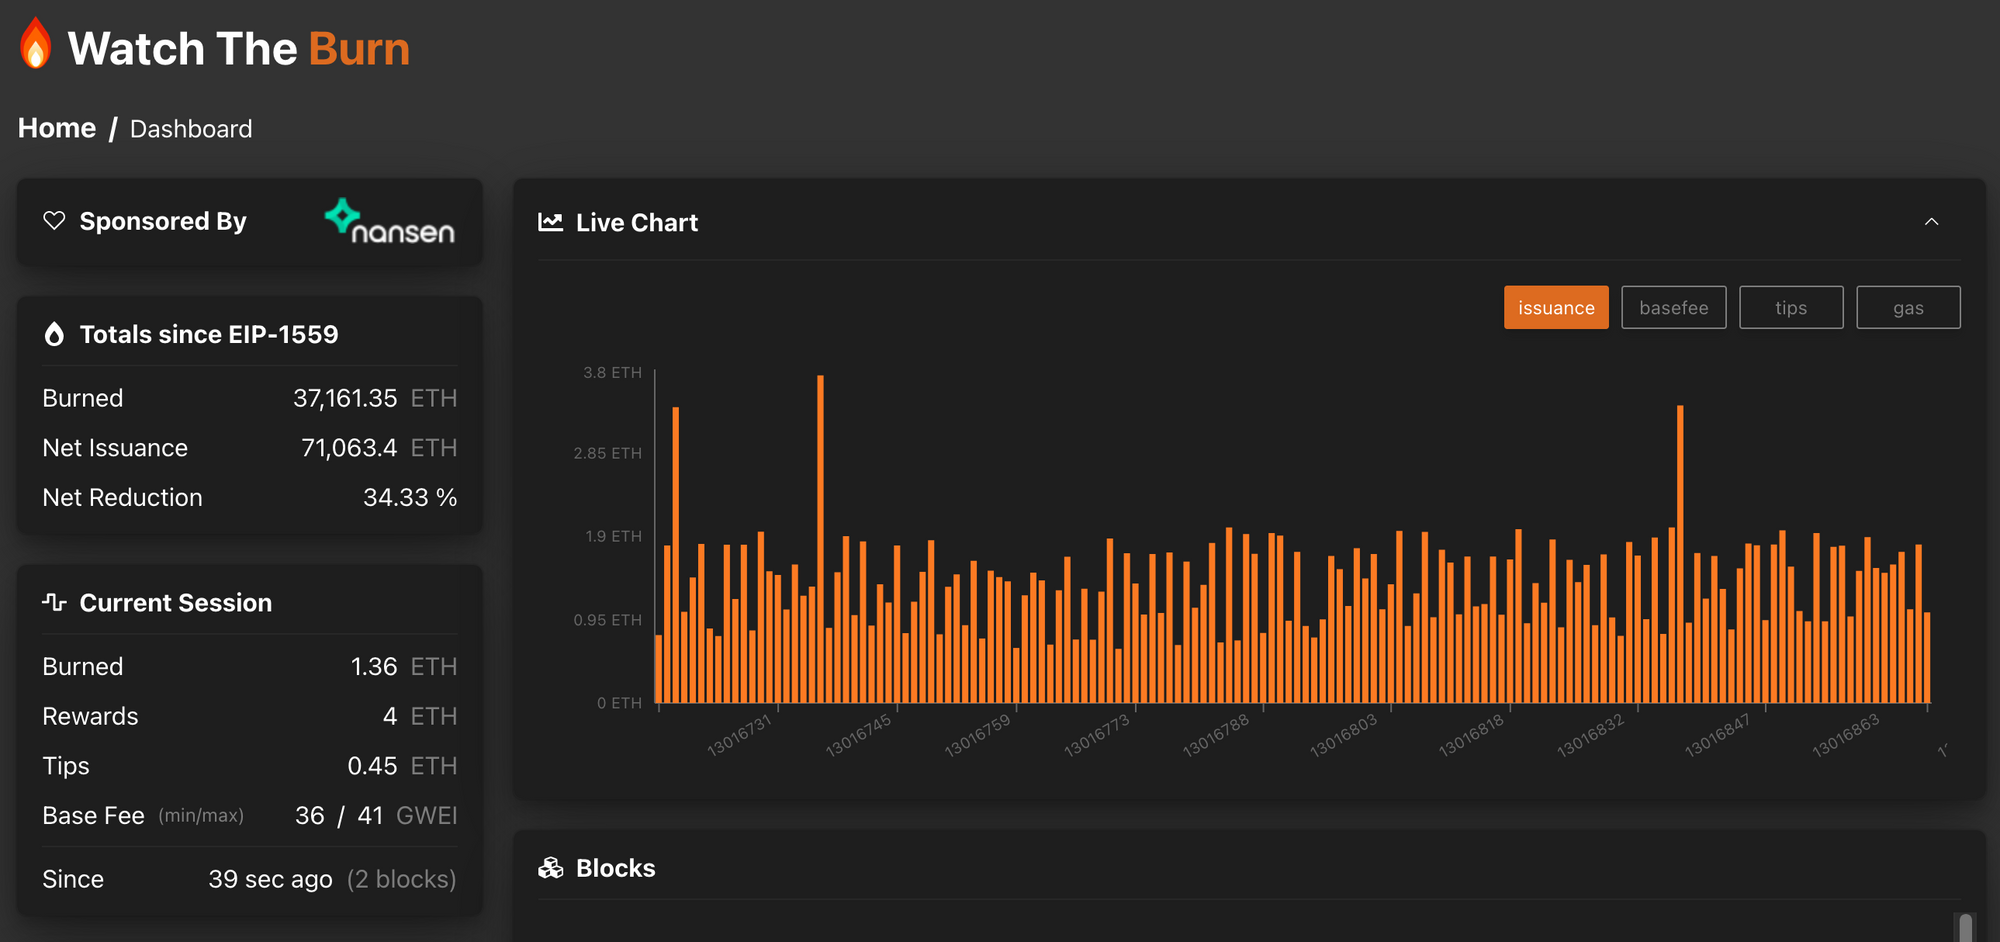
Task: Collapse the Live Chart panel with the chevron
Action: coord(1933,221)
